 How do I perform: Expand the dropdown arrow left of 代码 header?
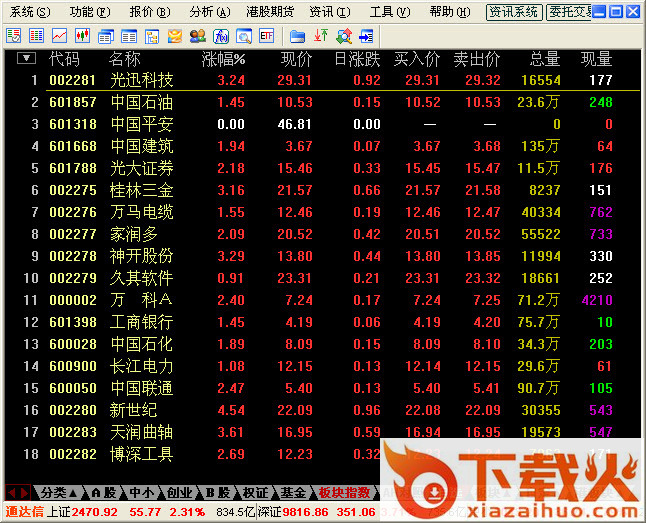pyautogui.click(x=27, y=58)
